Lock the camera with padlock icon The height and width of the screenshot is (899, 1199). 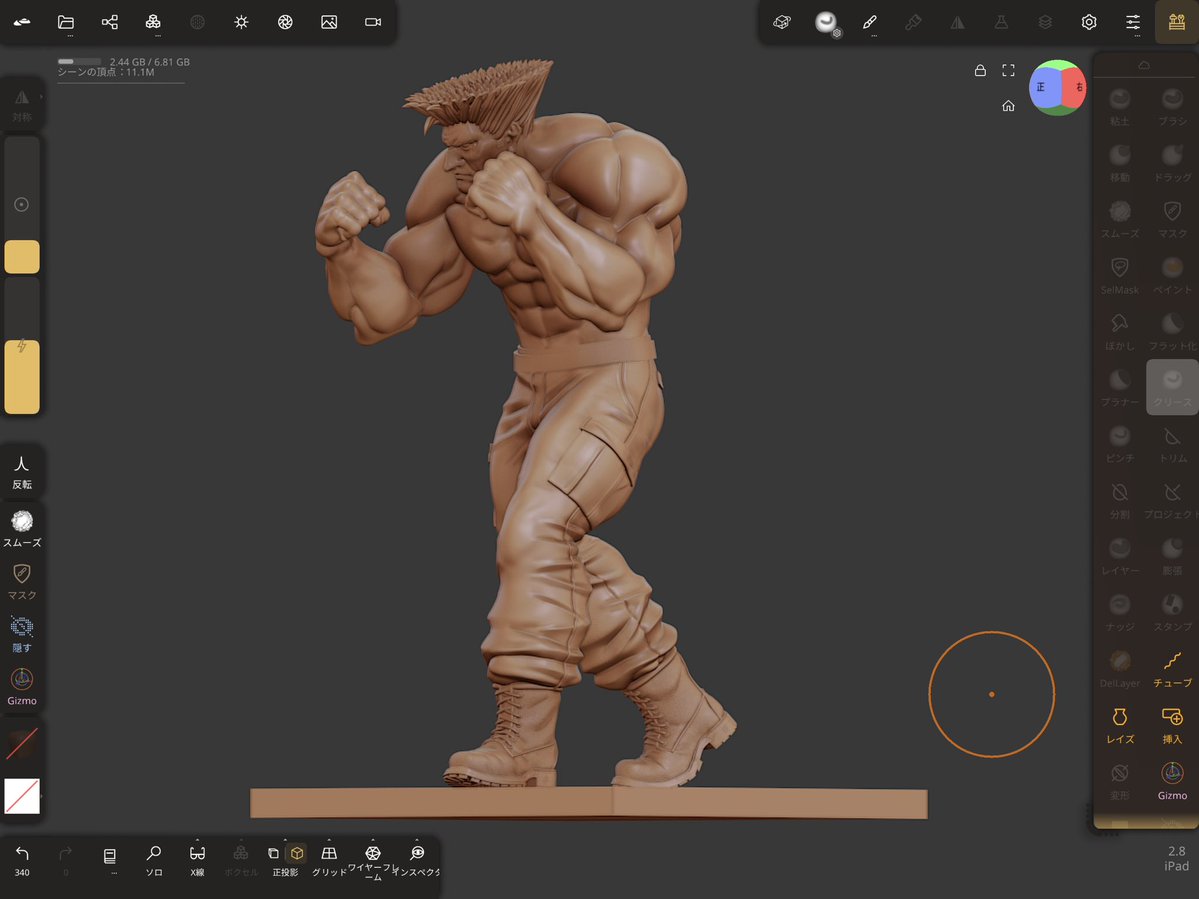[980, 70]
